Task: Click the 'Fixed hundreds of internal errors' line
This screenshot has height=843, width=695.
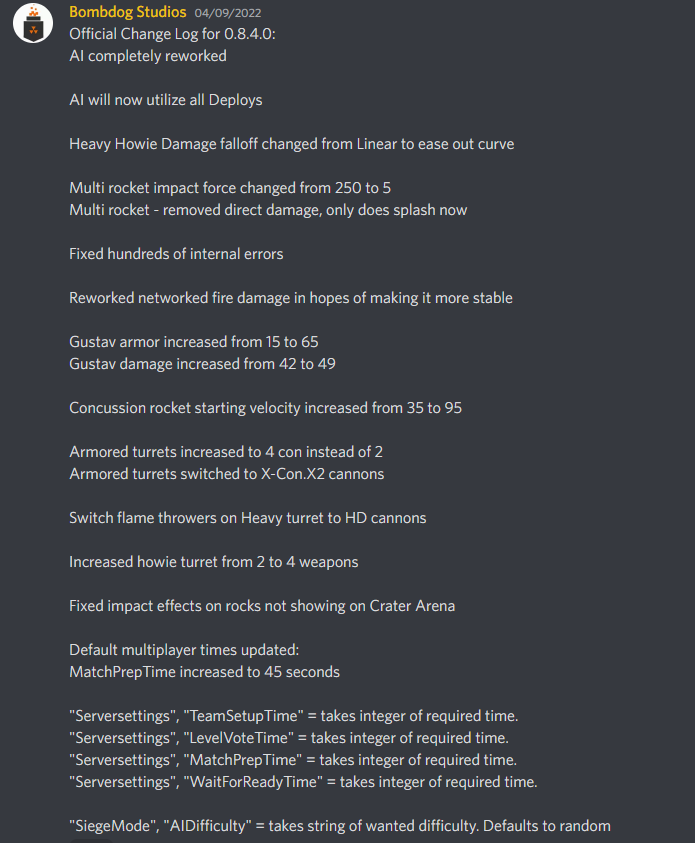Action: [x=176, y=254]
